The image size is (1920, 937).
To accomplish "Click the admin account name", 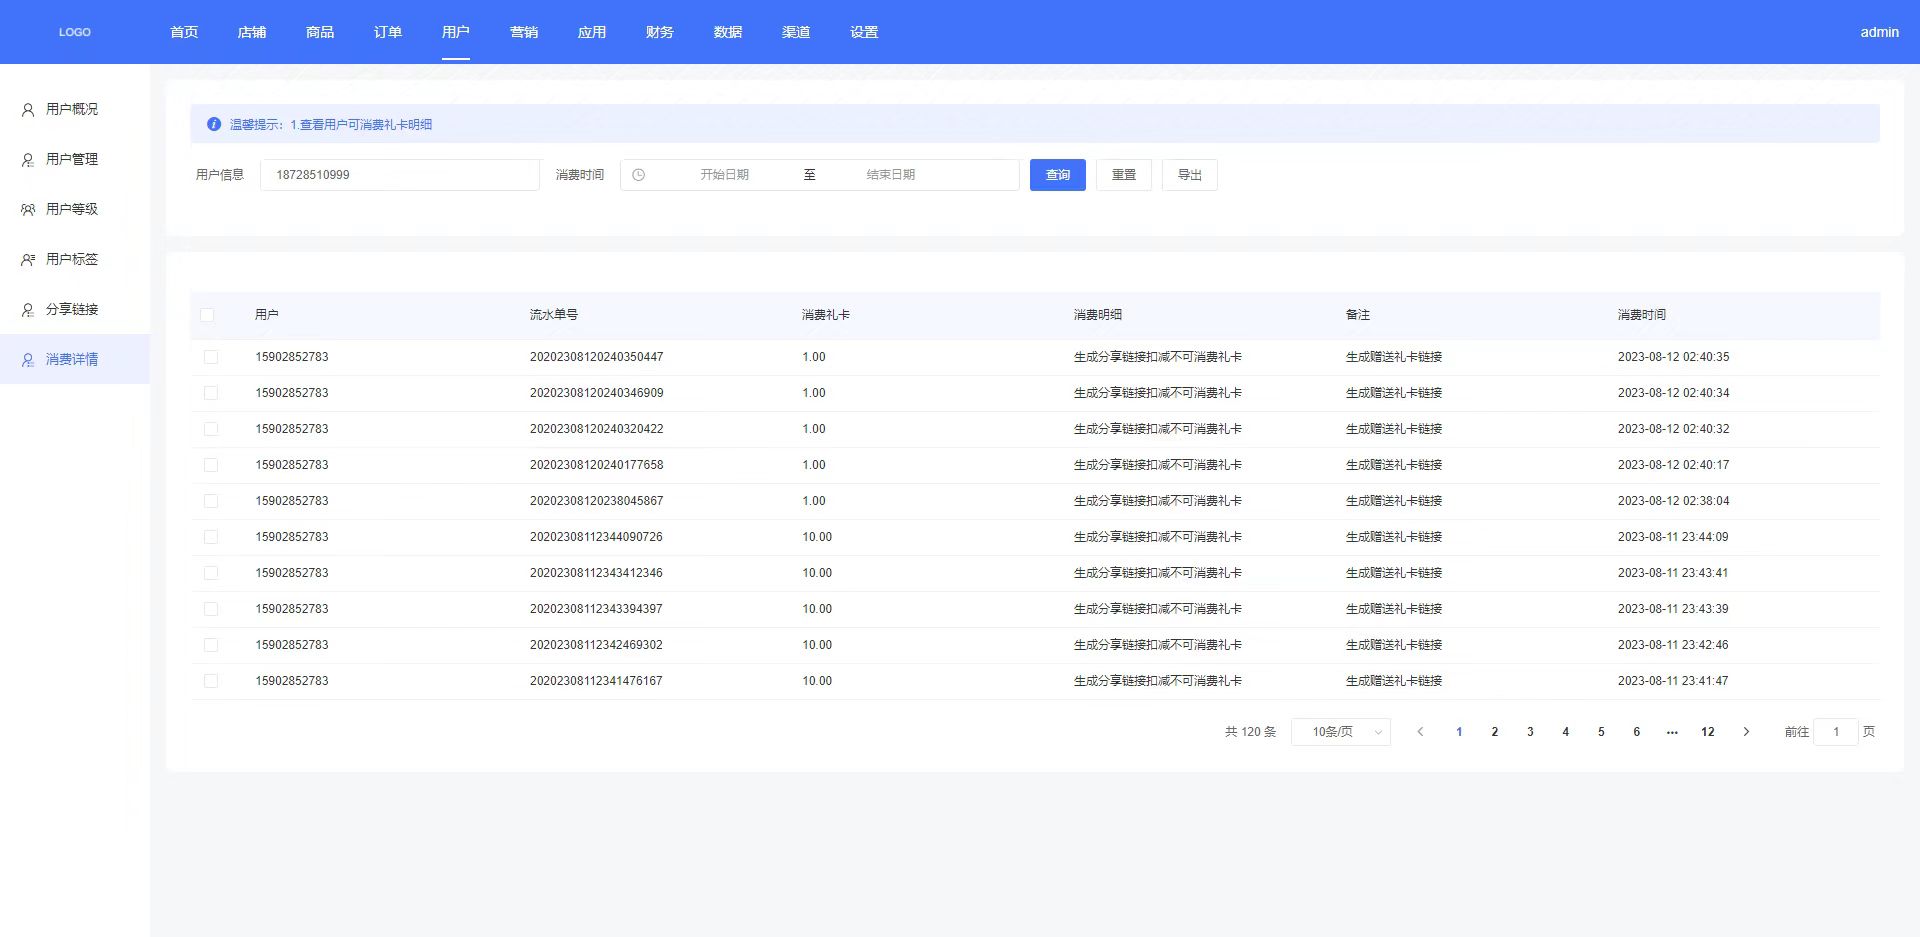I will click(1879, 32).
